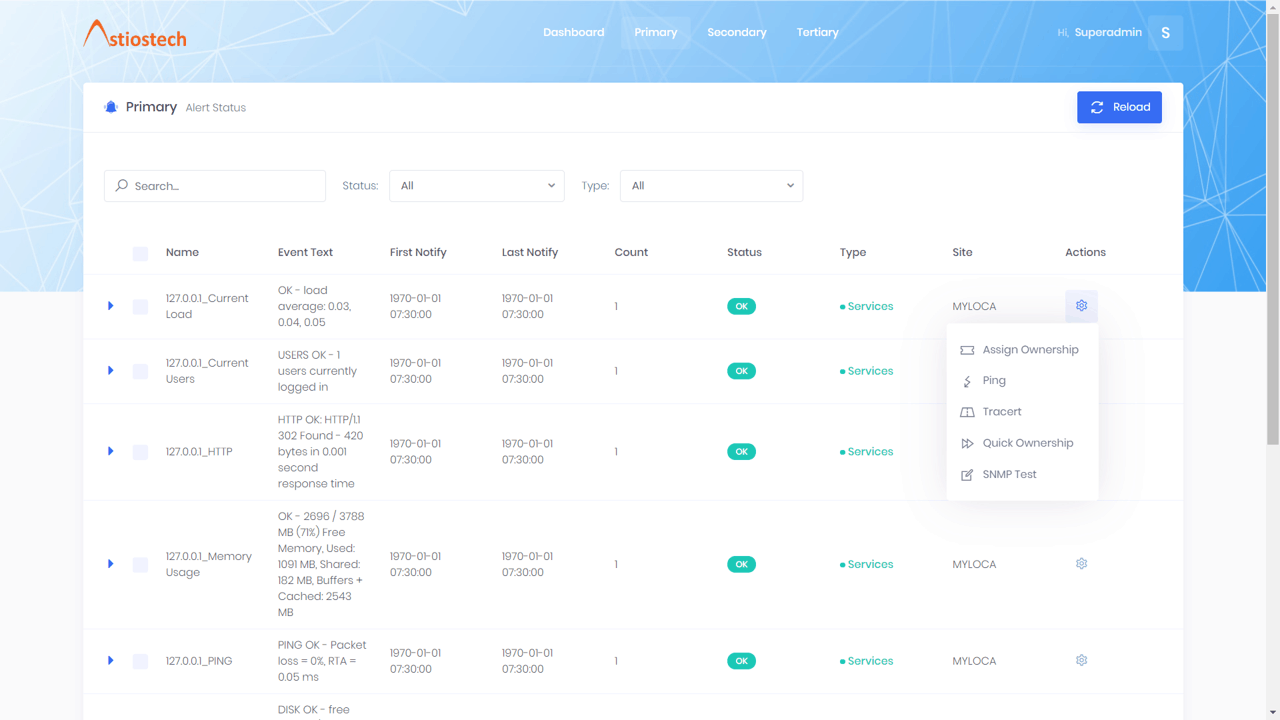This screenshot has height=720, width=1280.
Task: Click the Tracert map icon
Action: [x=967, y=412]
